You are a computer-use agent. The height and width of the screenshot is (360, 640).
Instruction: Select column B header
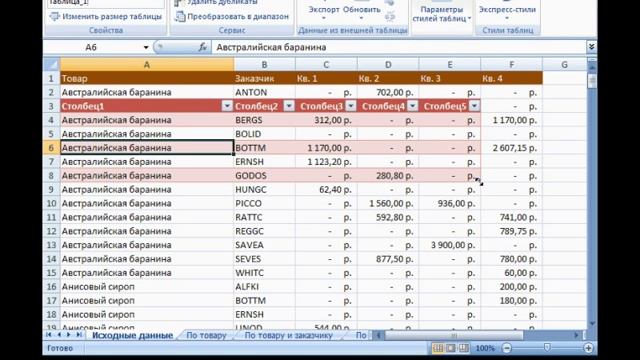click(264, 64)
